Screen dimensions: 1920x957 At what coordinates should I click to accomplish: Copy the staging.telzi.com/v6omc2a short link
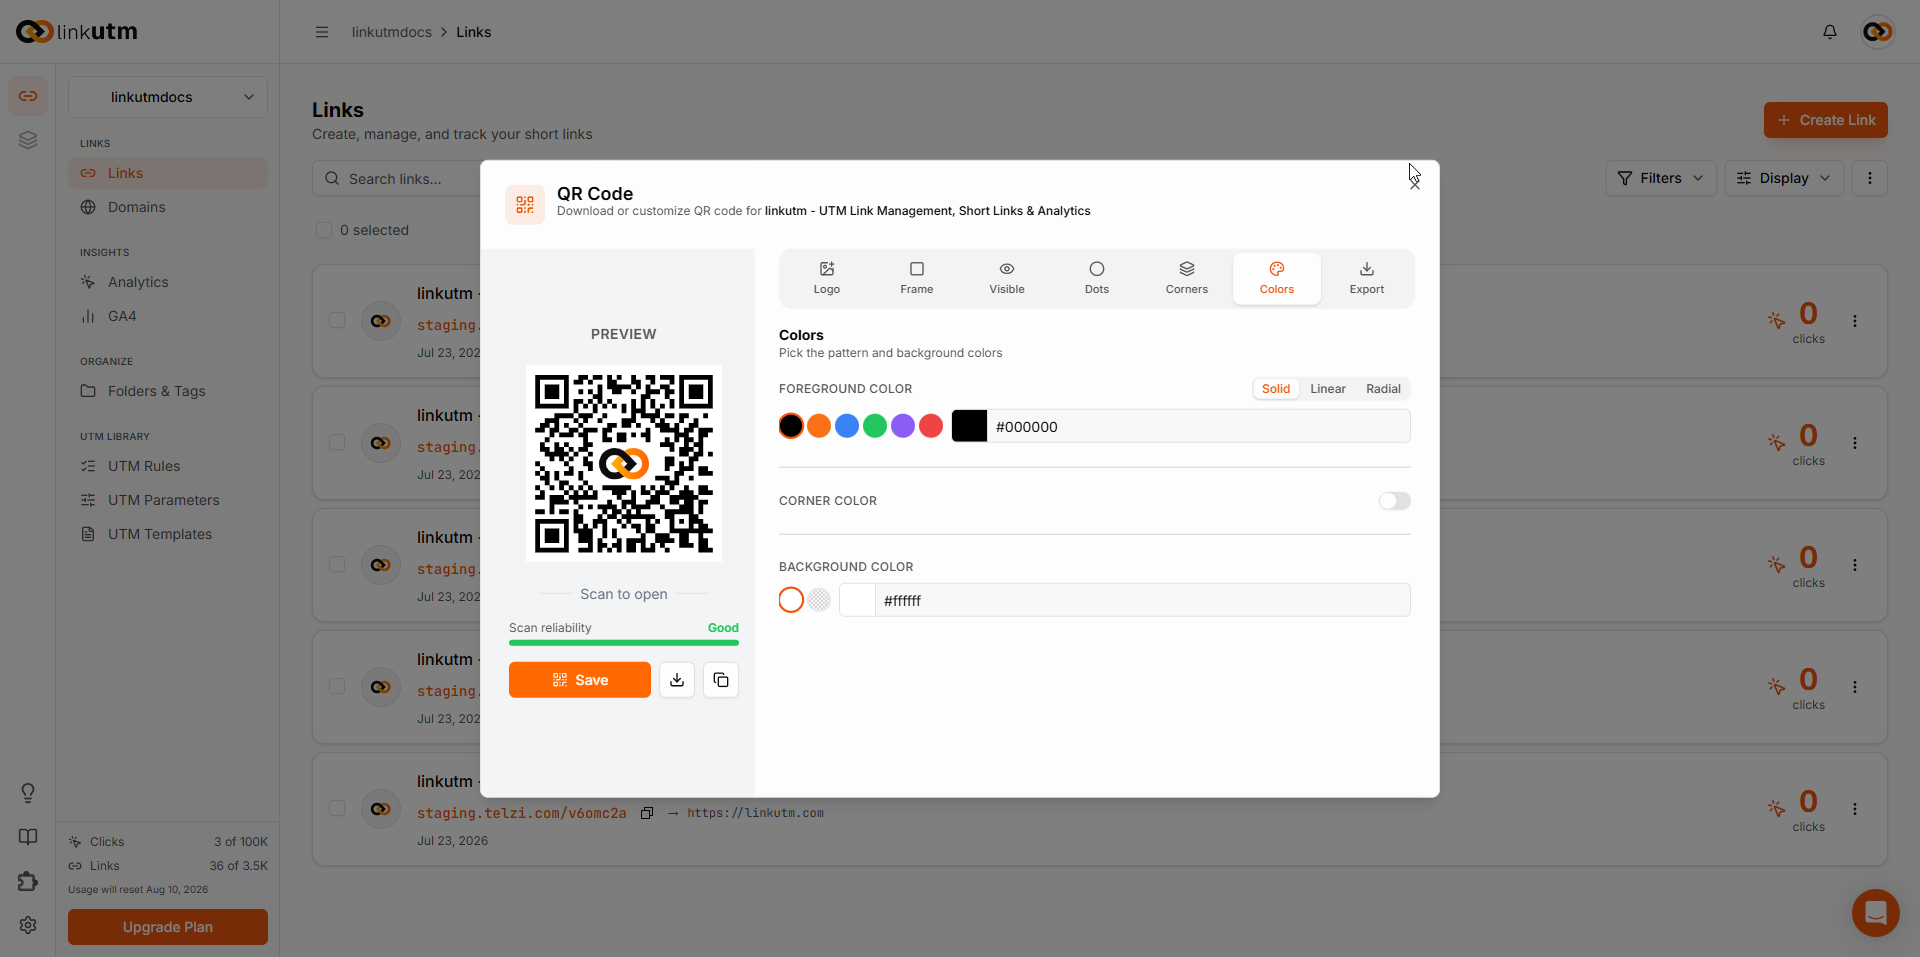pos(647,813)
